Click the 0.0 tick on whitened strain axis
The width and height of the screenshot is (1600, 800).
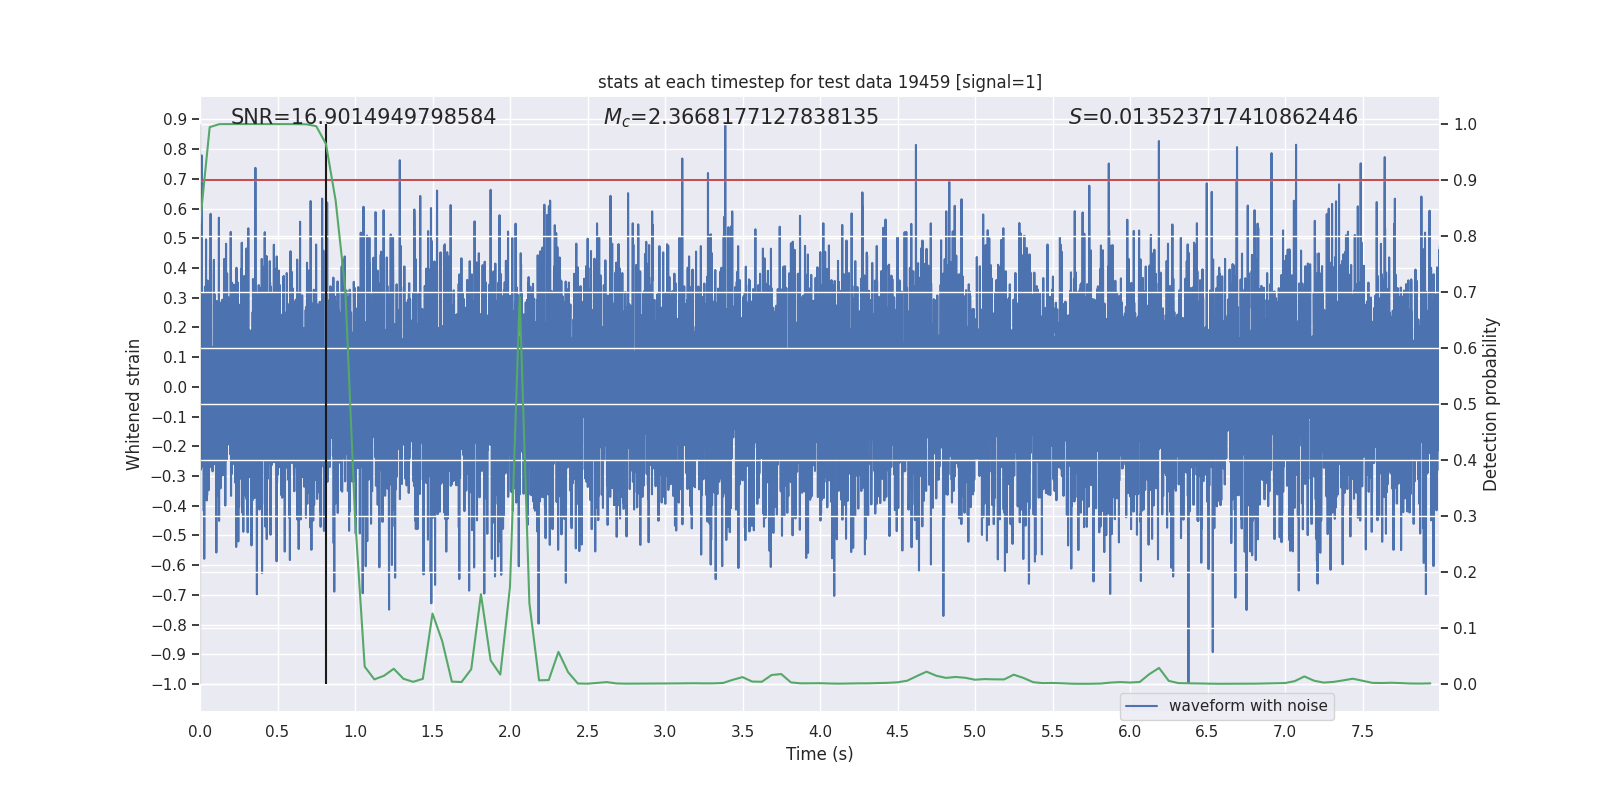pos(175,387)
